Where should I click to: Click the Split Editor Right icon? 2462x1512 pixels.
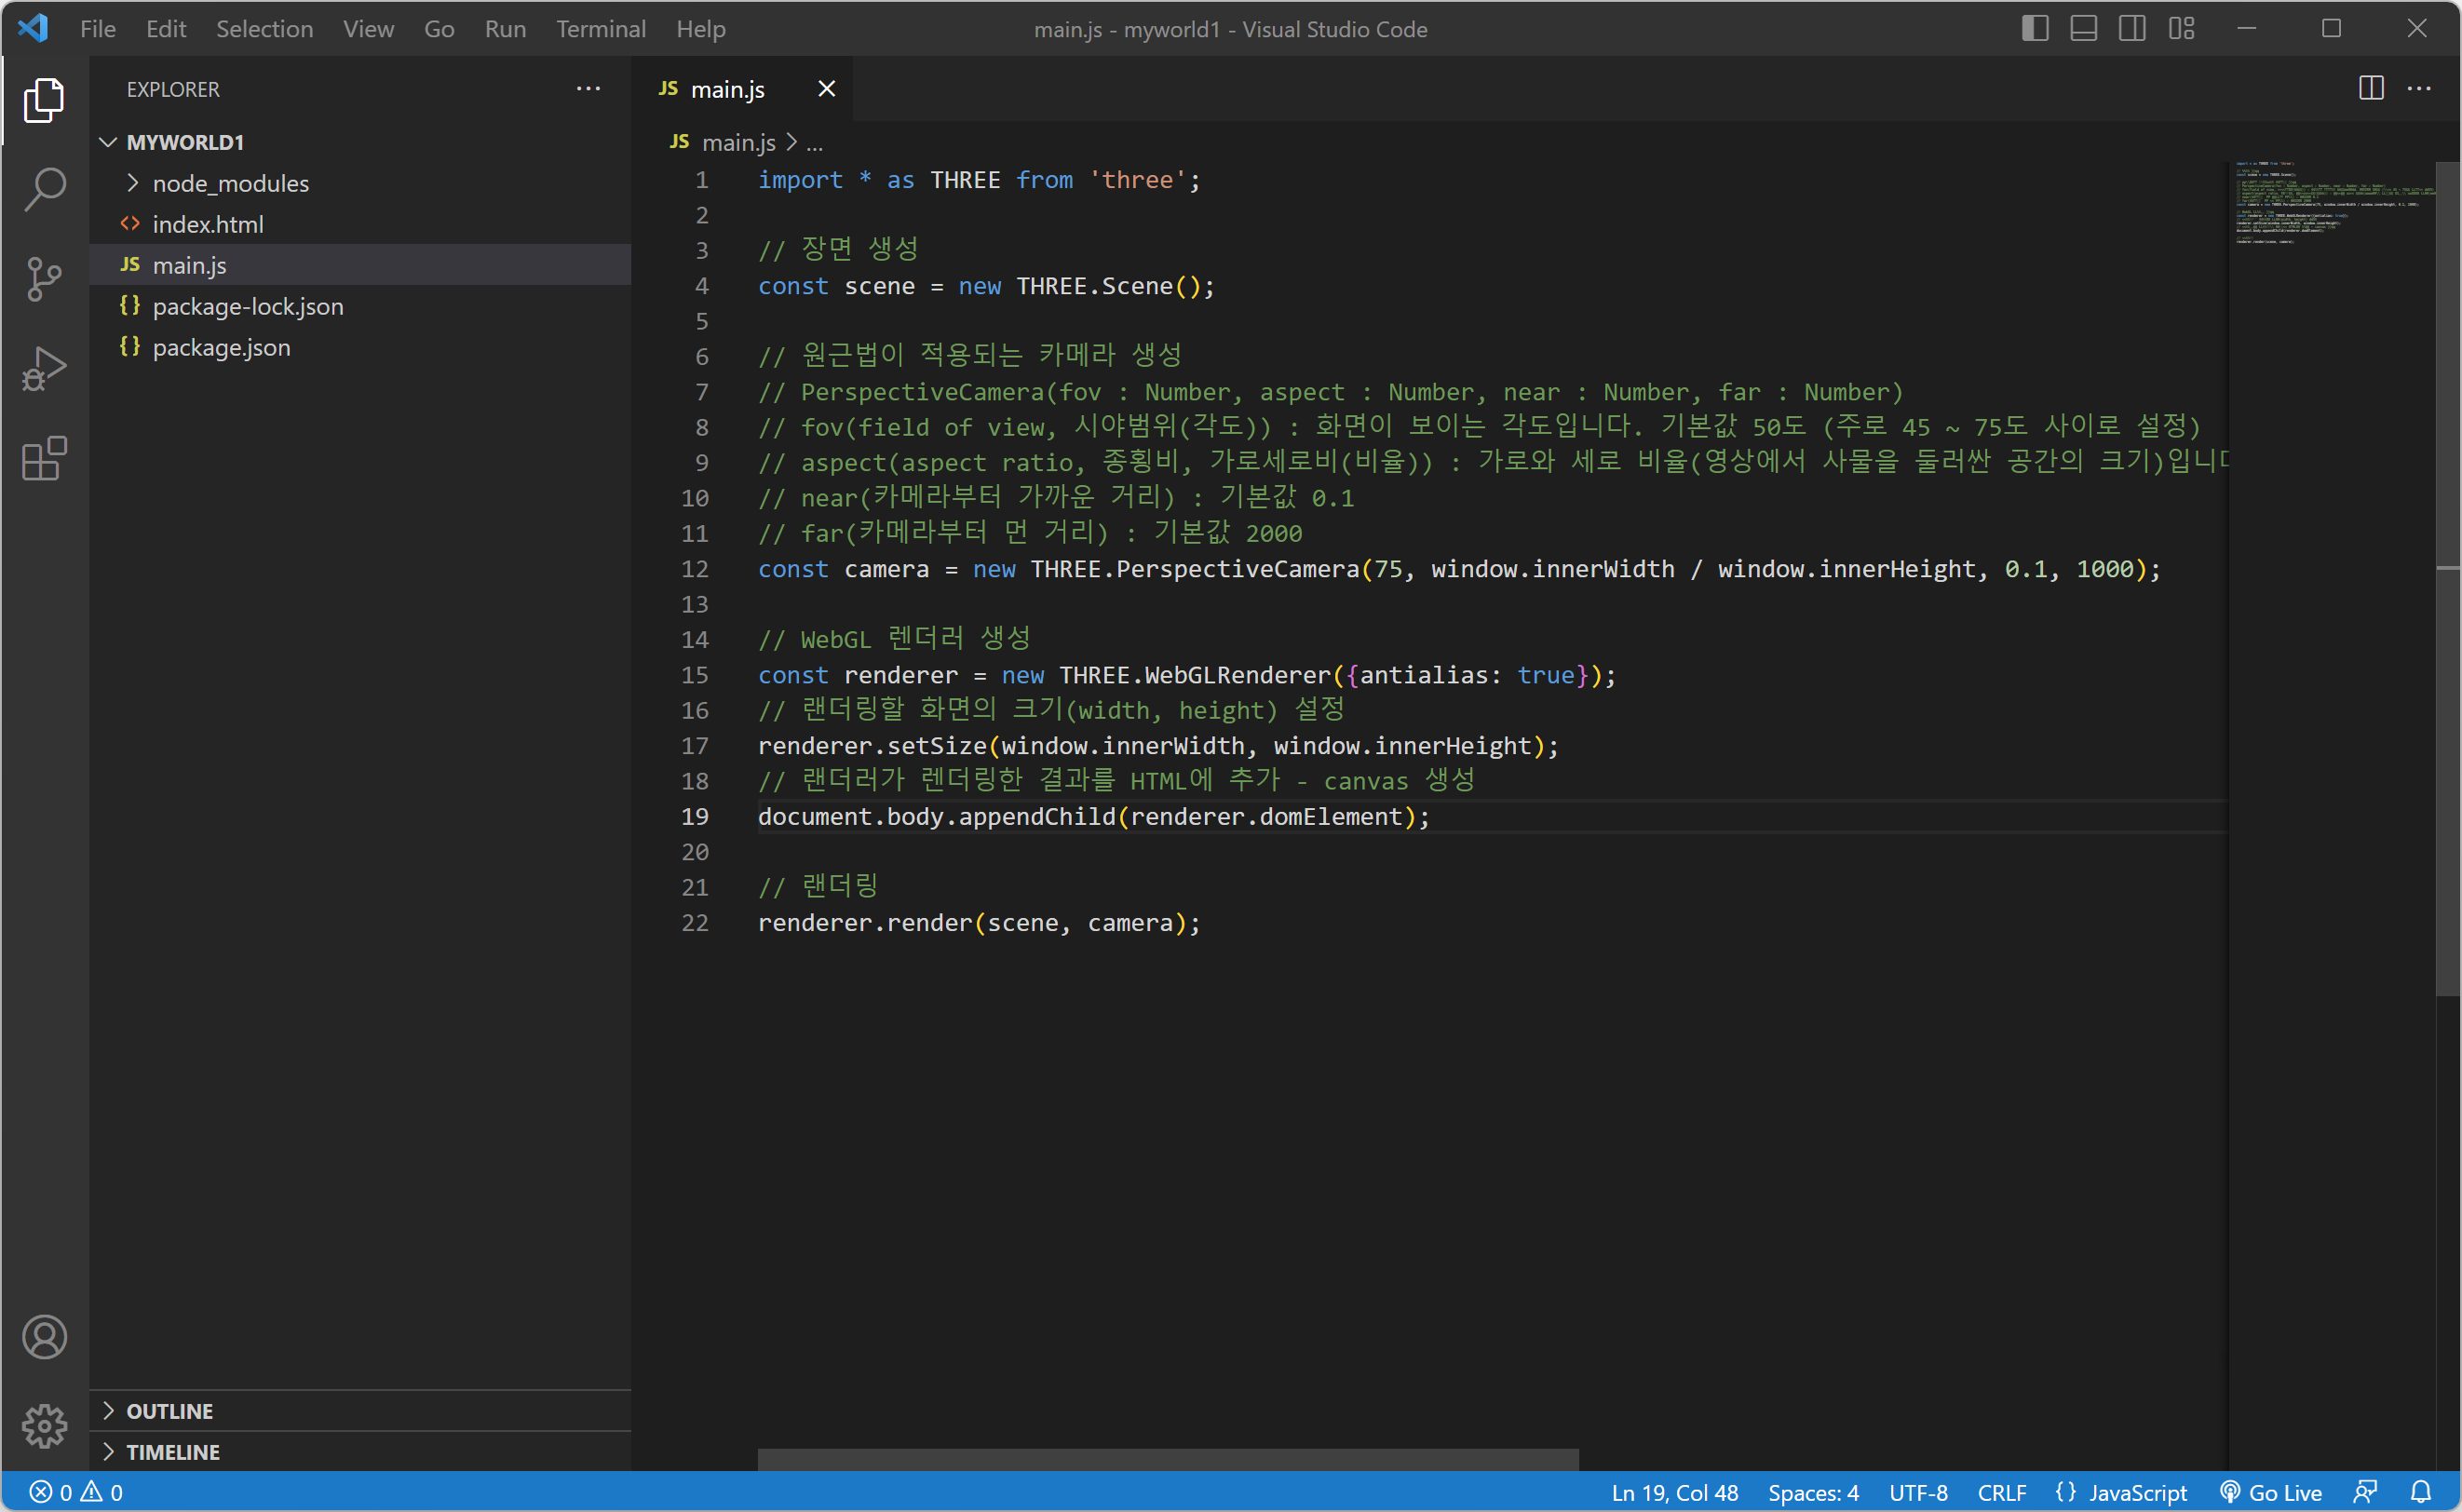click(2370, 89)
